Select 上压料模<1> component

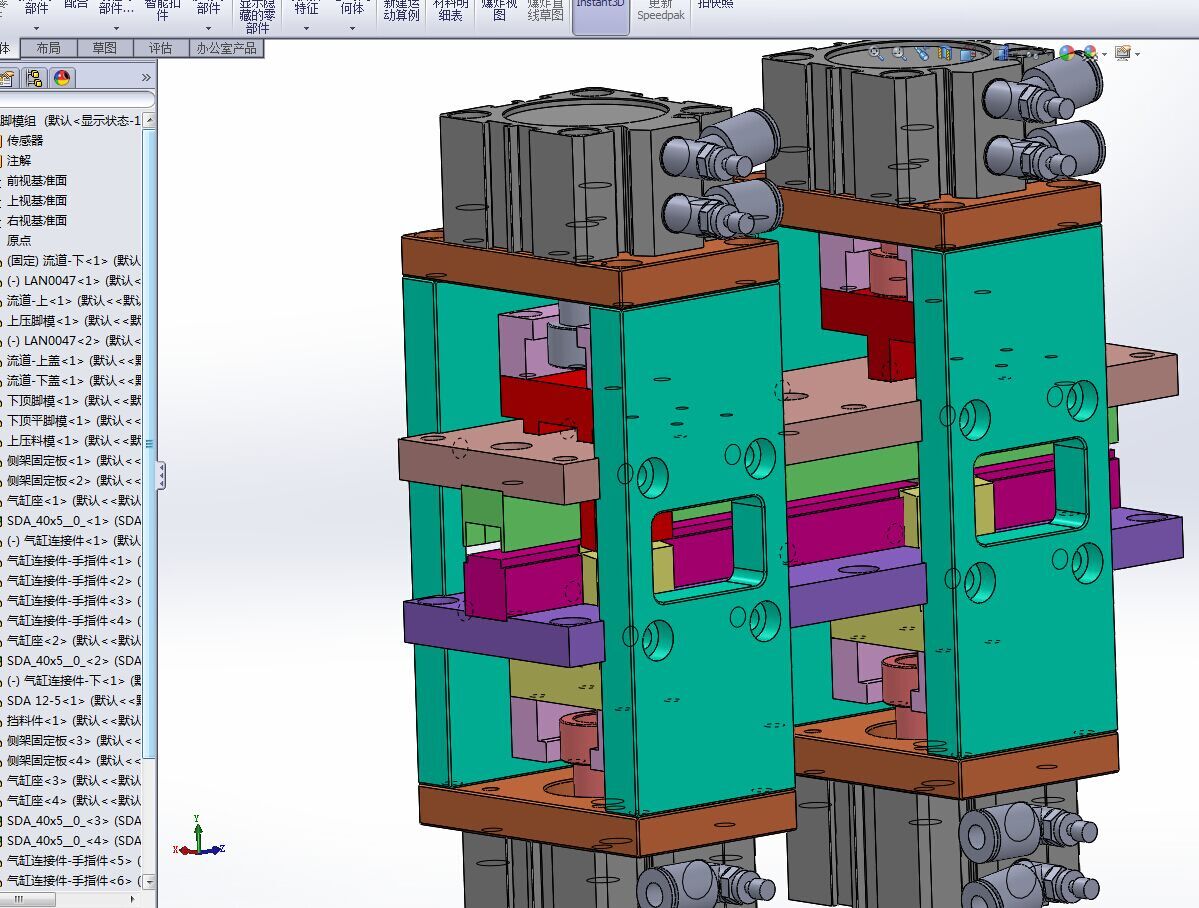click(x=73, y=441)
